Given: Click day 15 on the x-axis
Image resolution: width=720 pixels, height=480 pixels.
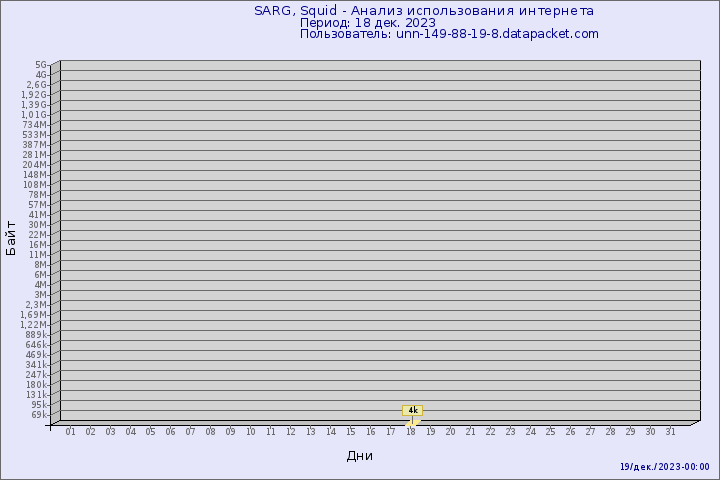Looking at the screenshot, I should (351, 432).
